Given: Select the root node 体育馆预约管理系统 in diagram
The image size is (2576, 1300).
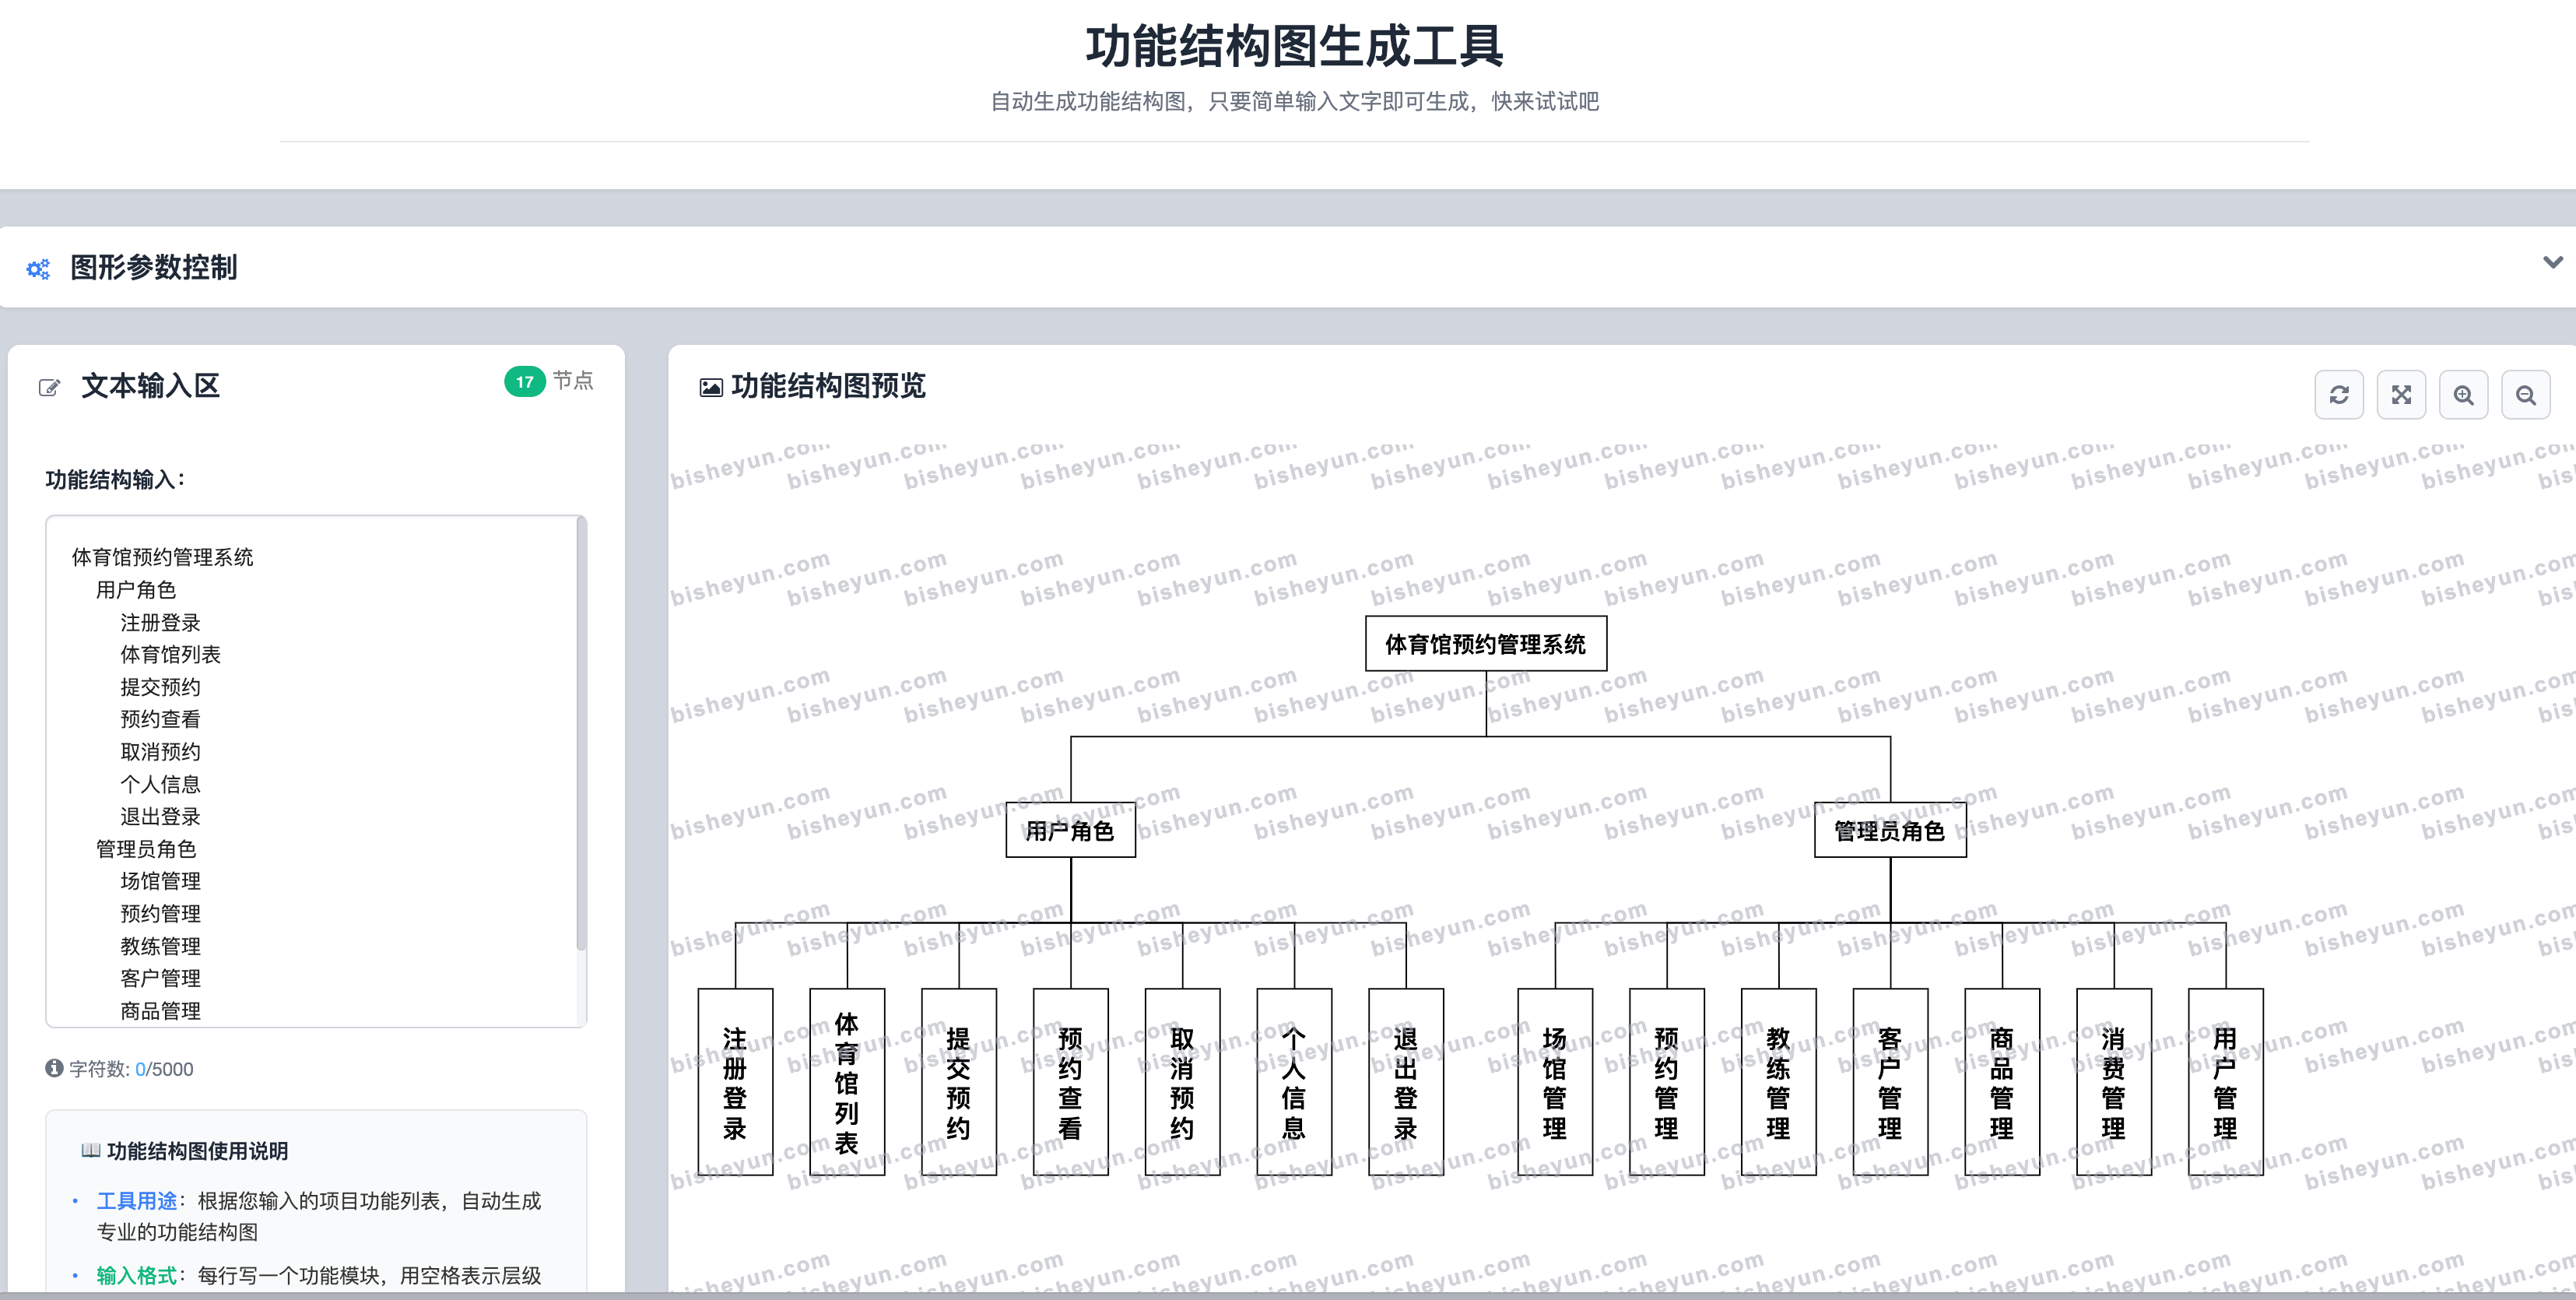Looking at the screenshot, I should (1486, 643).
